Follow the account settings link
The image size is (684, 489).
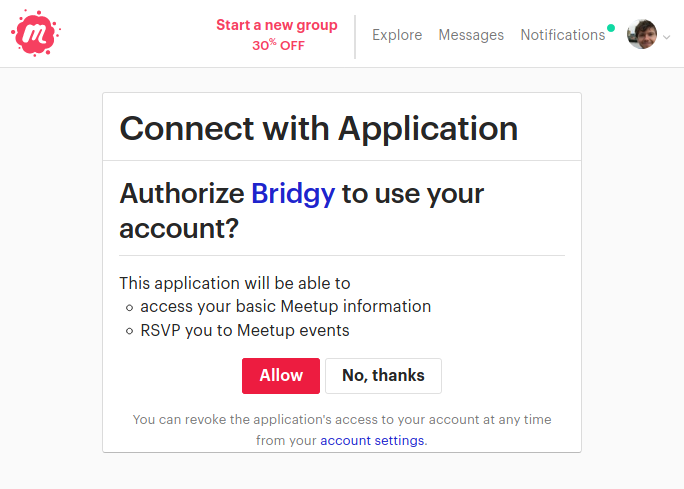tap(372, 440)
